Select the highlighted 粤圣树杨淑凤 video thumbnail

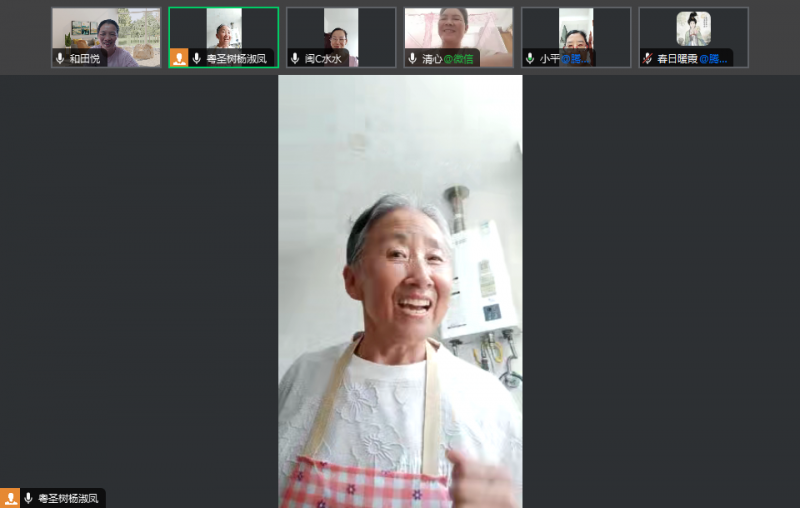223,30
